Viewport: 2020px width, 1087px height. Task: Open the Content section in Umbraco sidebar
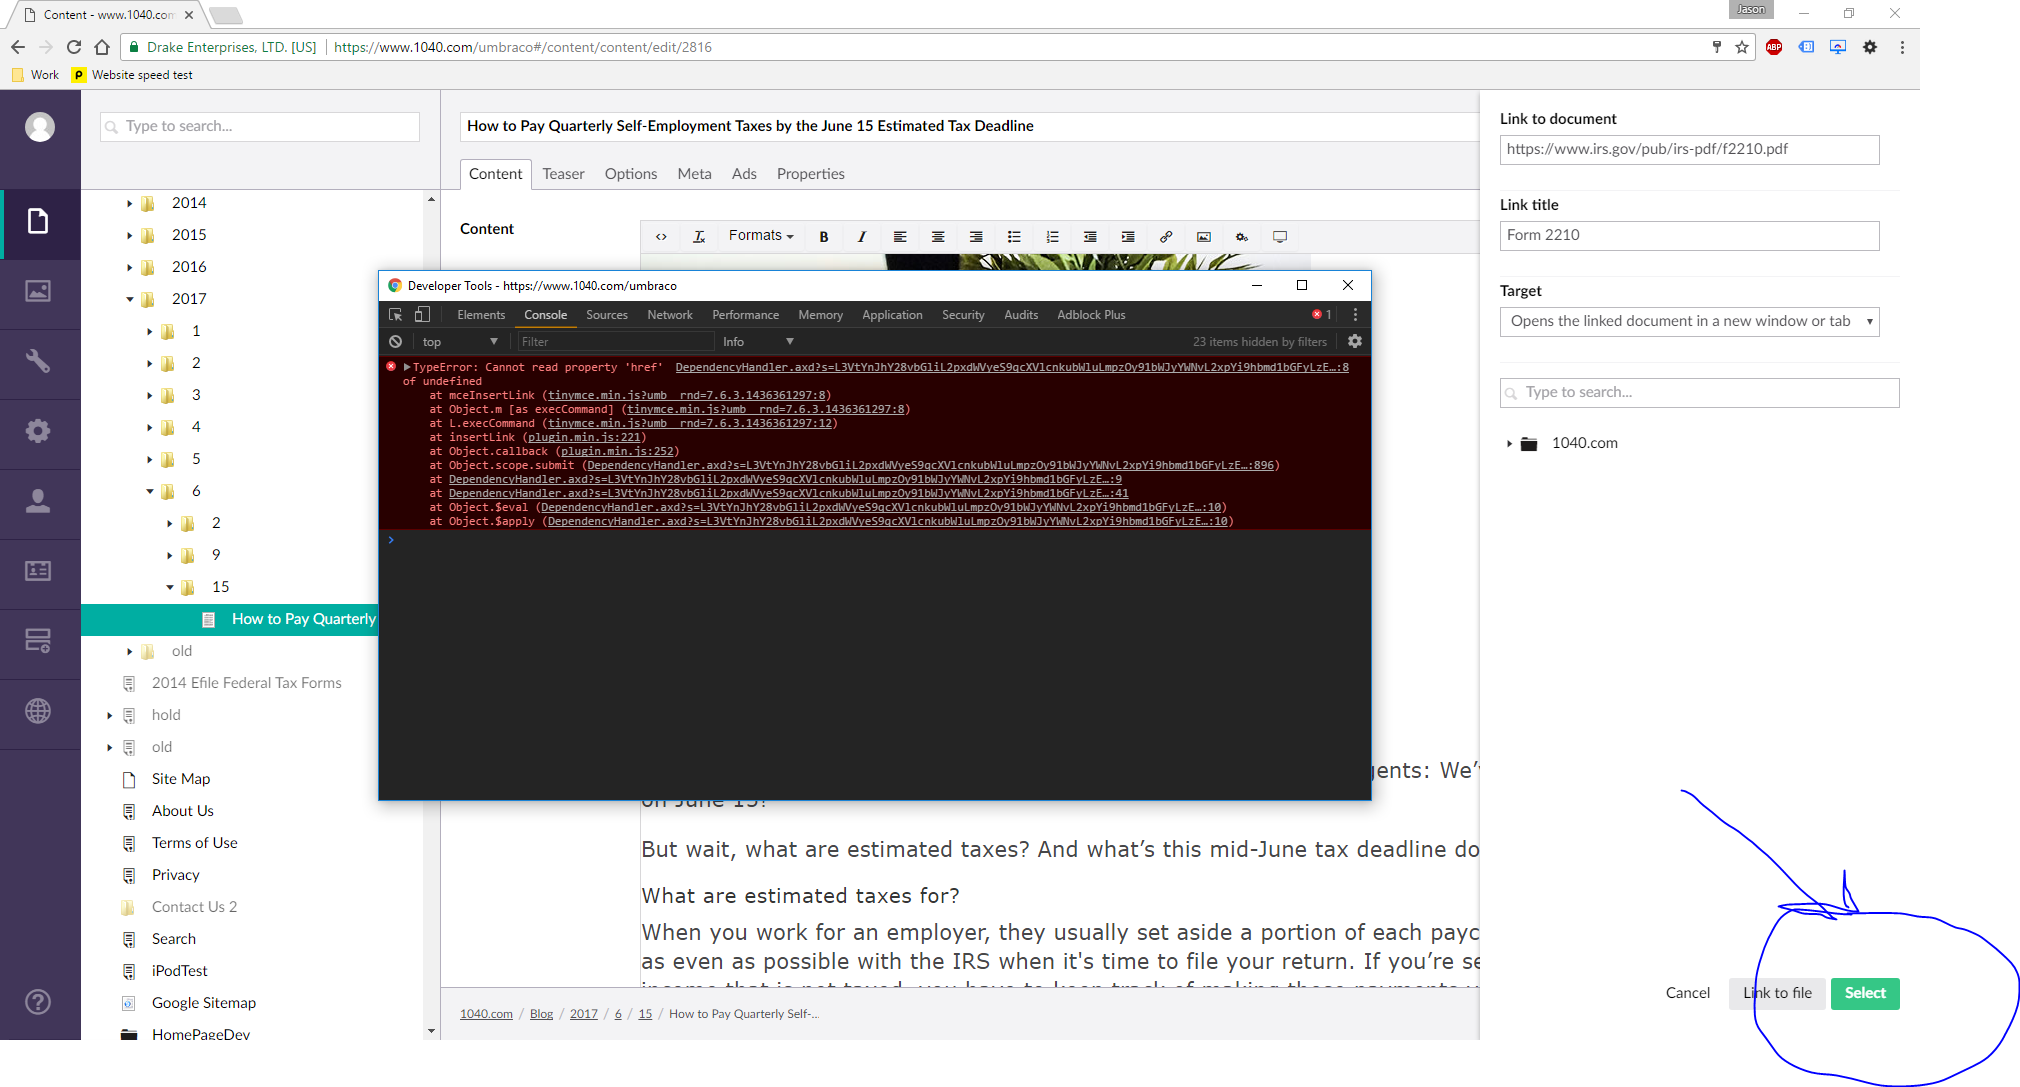point(38,222)
